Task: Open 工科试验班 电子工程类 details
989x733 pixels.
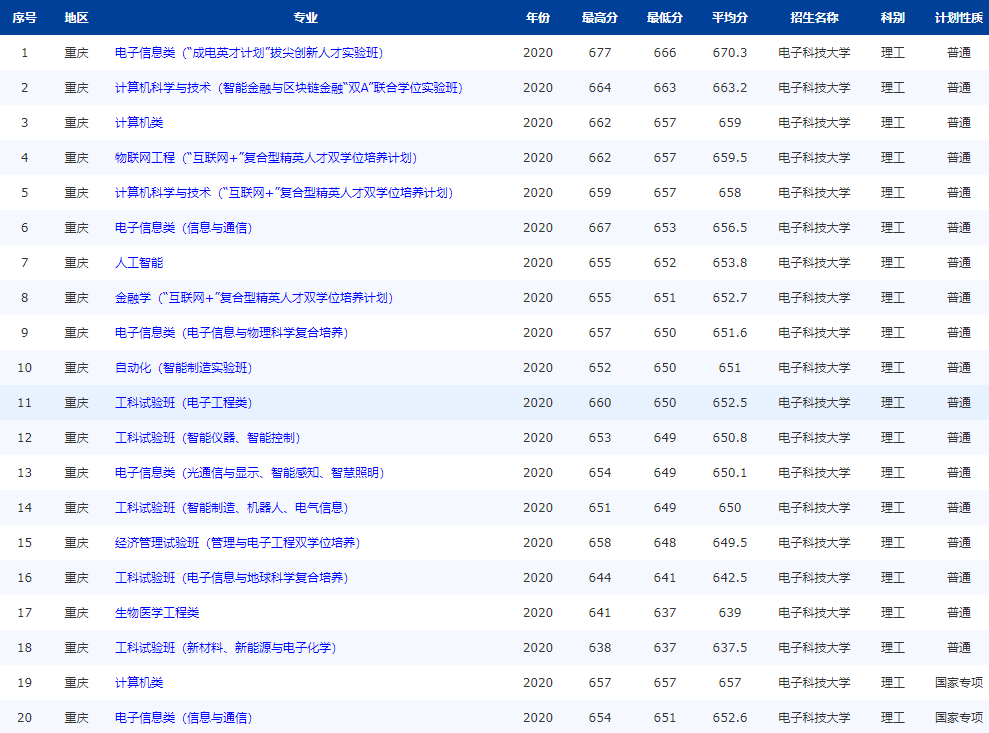Action: [185, 402]
